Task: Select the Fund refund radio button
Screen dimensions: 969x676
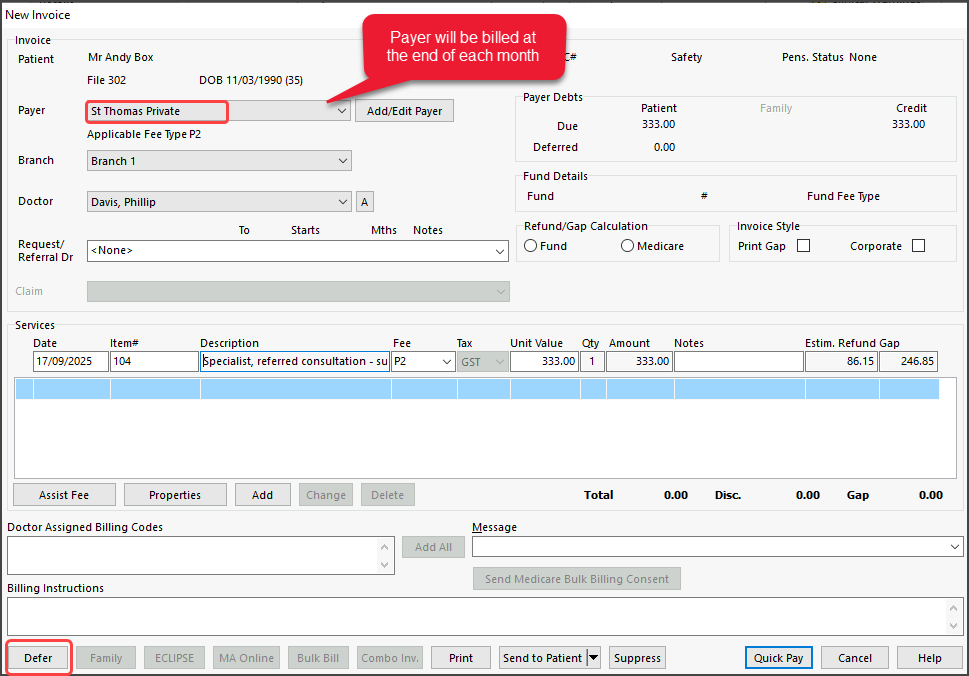Action: point(531,246)
